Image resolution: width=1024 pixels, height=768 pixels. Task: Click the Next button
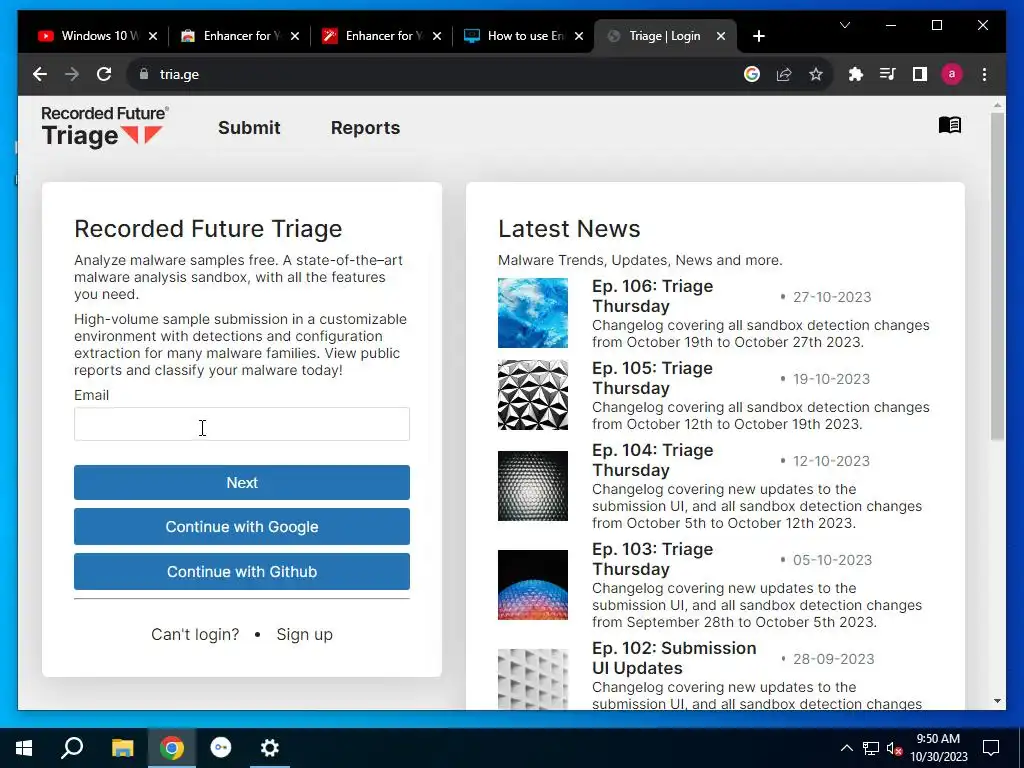click(x=242, y=483)
